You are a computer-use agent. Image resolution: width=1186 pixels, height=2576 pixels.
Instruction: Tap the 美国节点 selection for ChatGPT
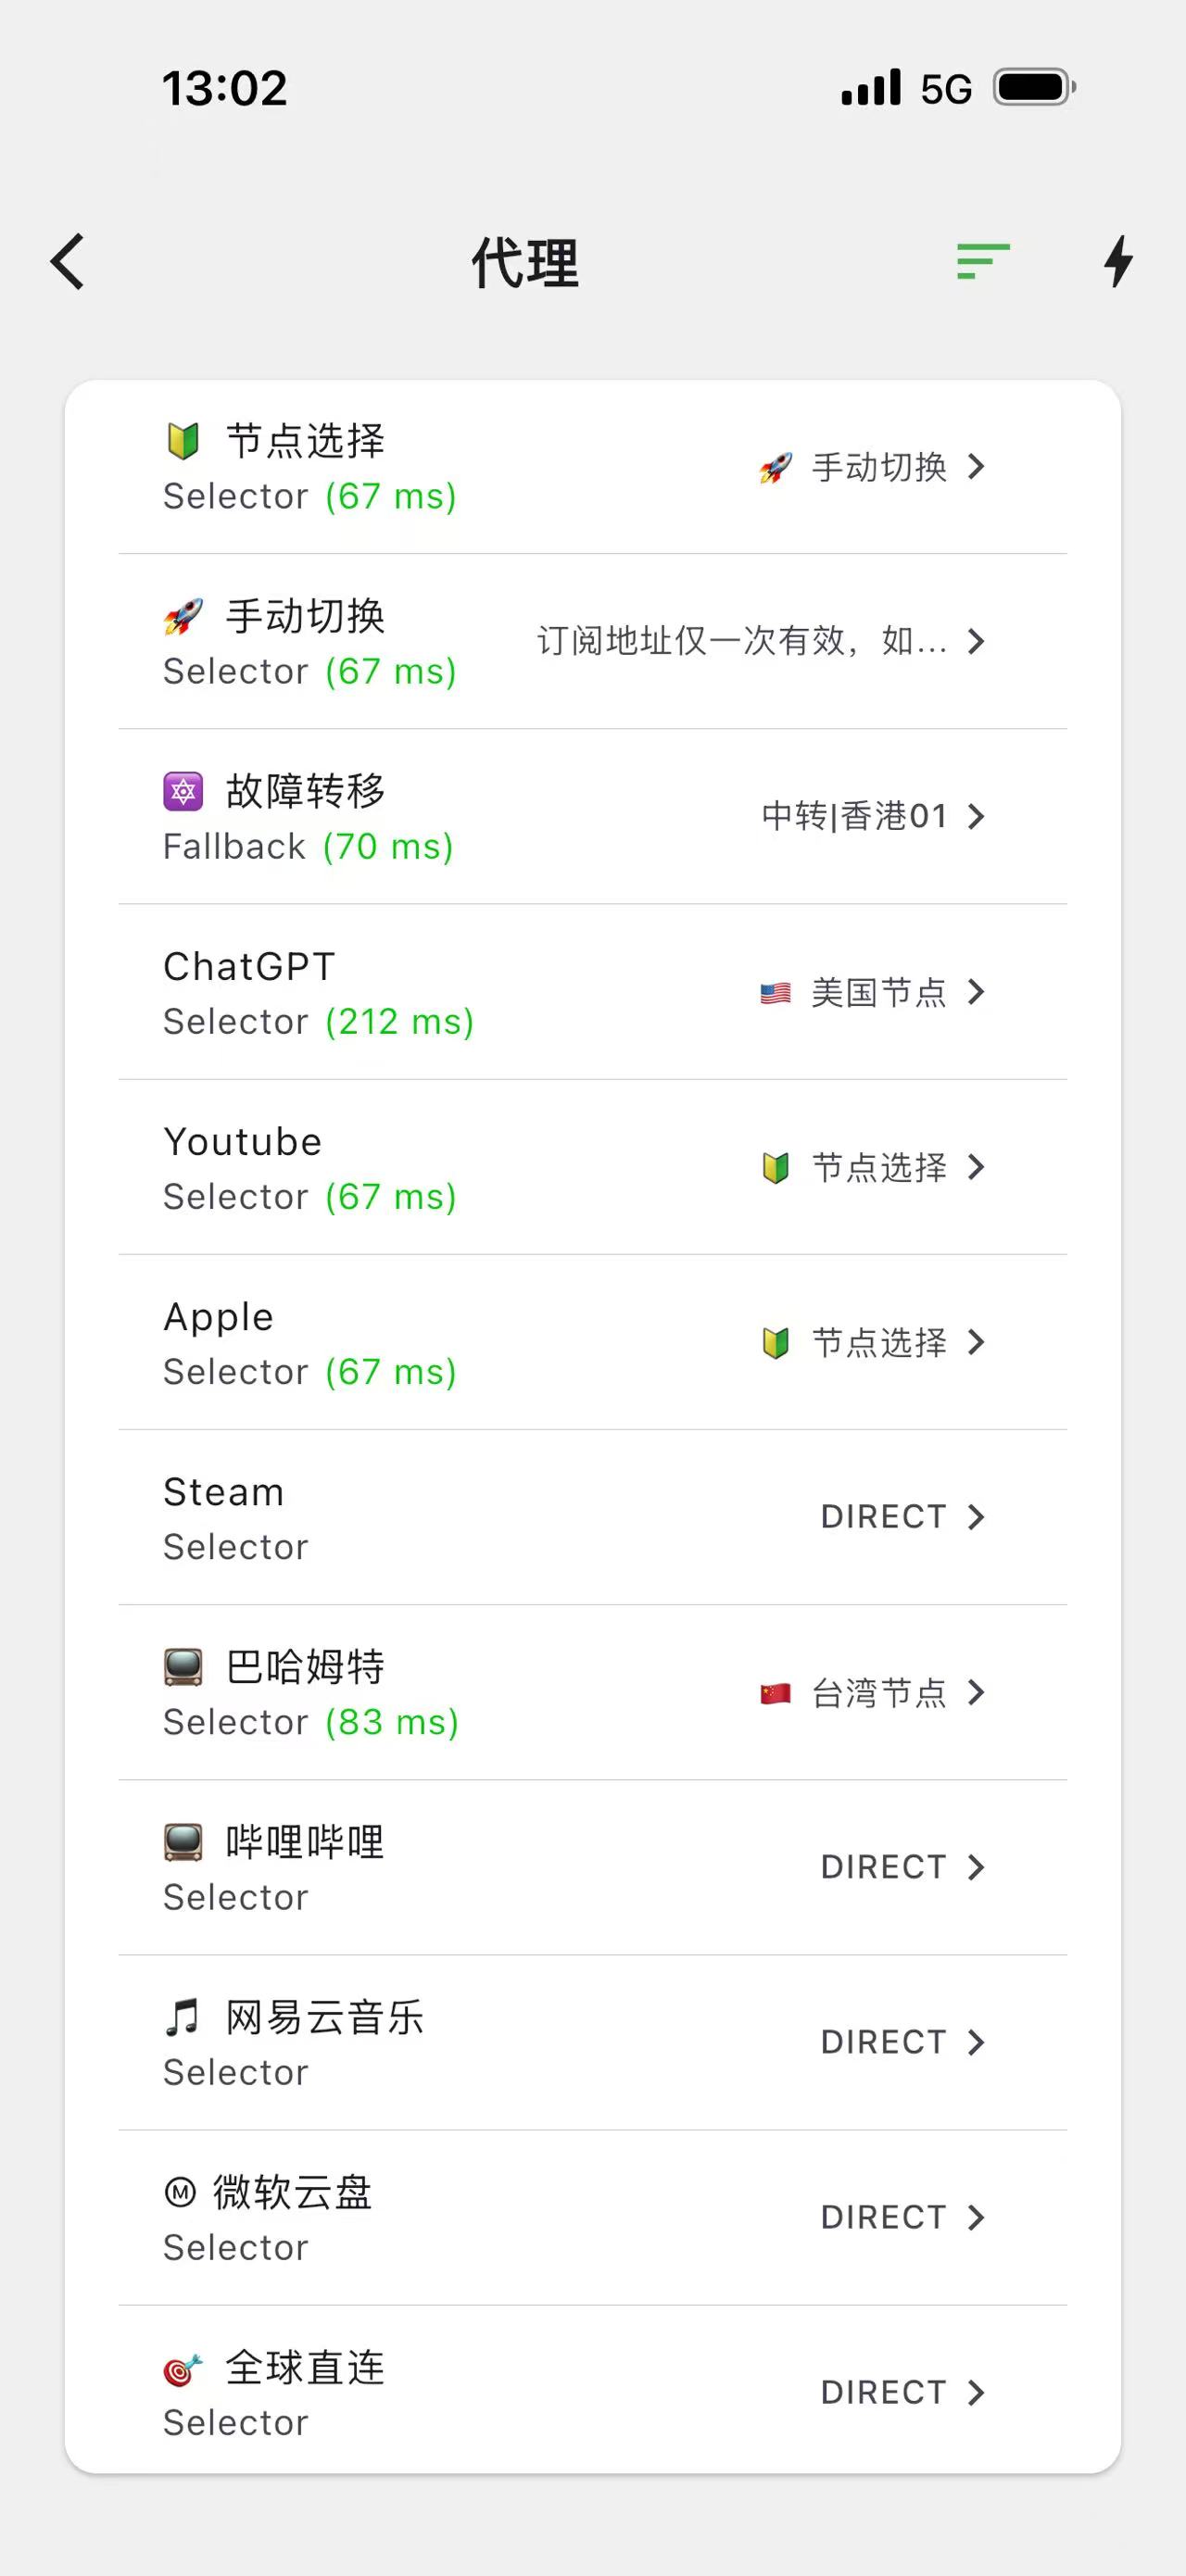coord(877,992)
